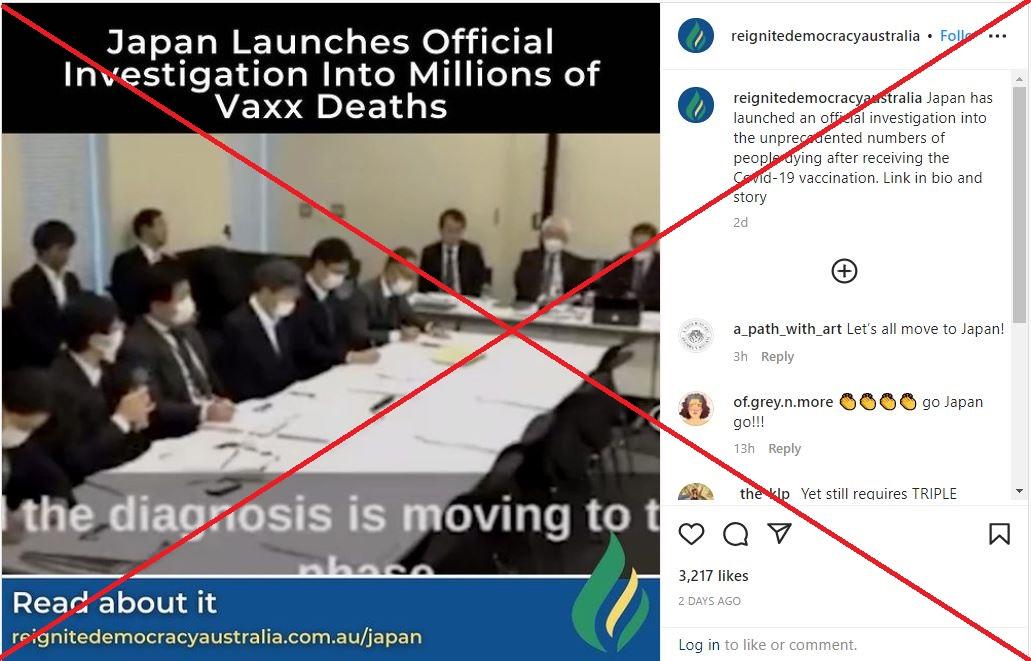1031x661 pixels.
Task: Open three-dot more options menu
Action: point(997,36)
